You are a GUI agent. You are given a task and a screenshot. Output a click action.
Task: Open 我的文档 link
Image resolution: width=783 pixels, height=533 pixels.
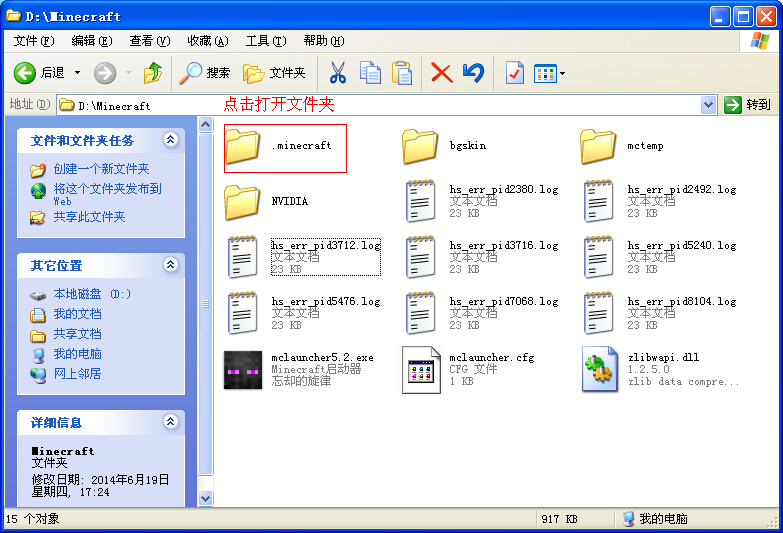(x=77, y=314)
